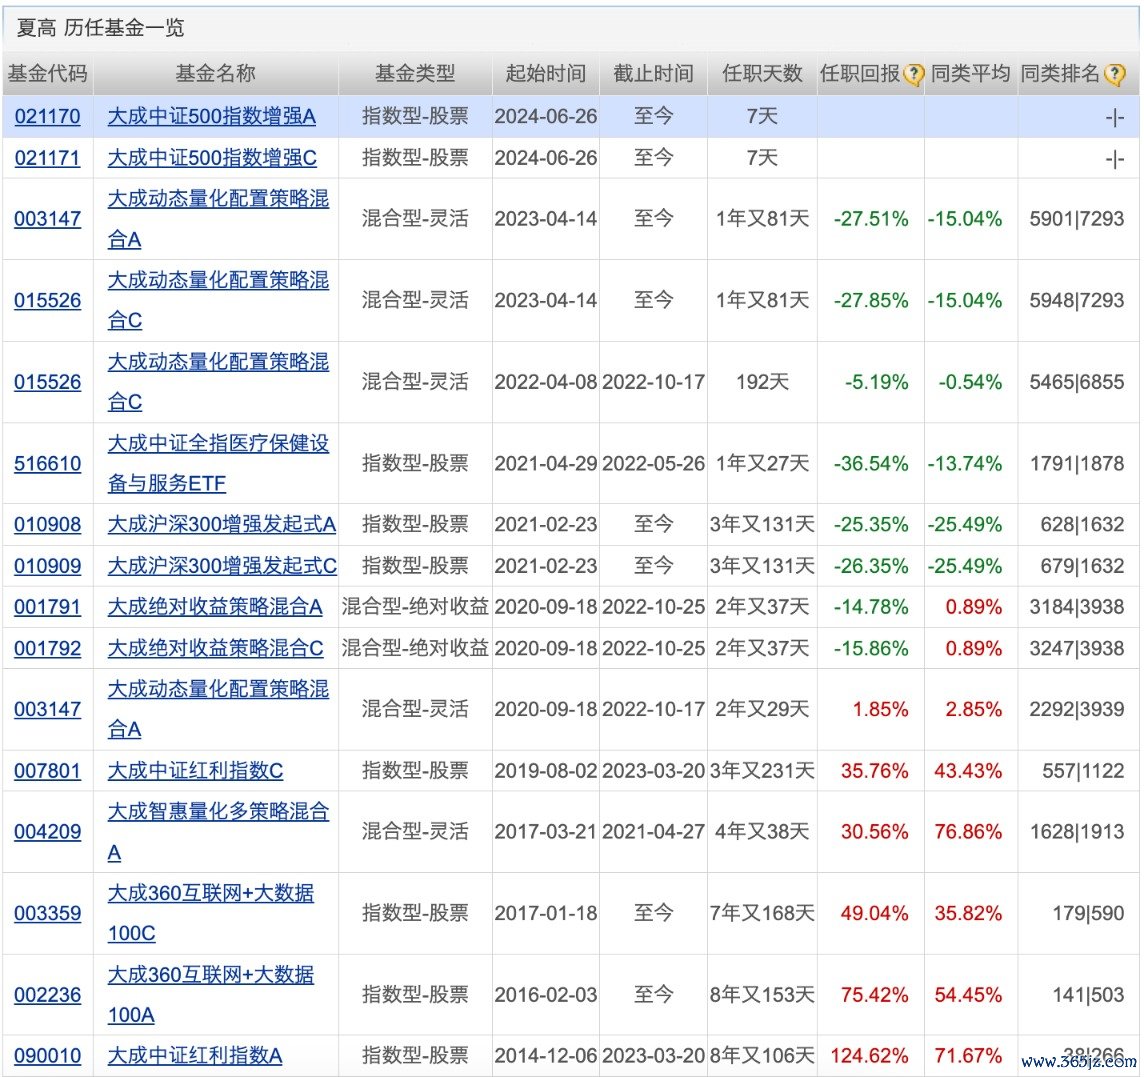
Task: Open the 大成绝对收益策略混合C fund link
Action: point(215,648)
